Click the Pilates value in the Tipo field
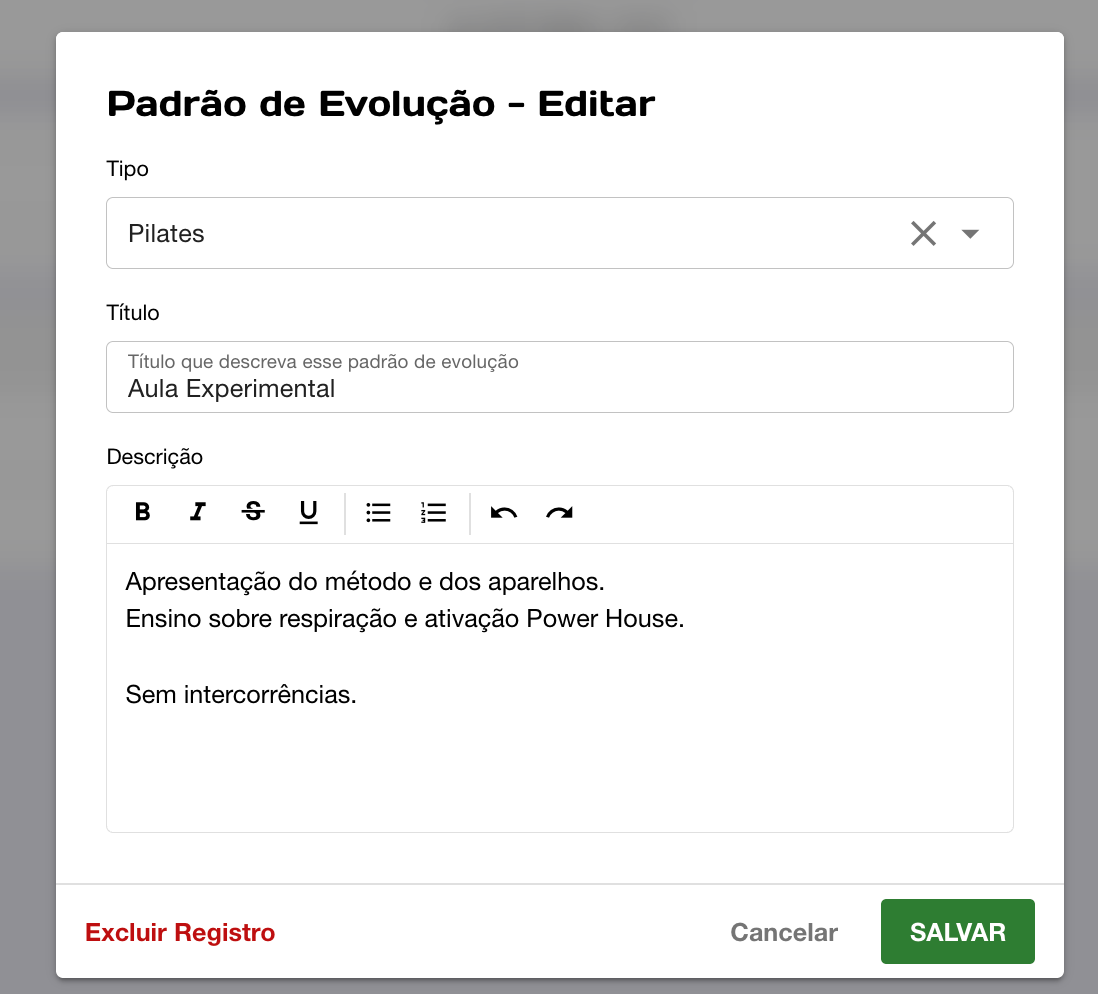This screenshot has height=994, width=1098. (x=166, y=234)
